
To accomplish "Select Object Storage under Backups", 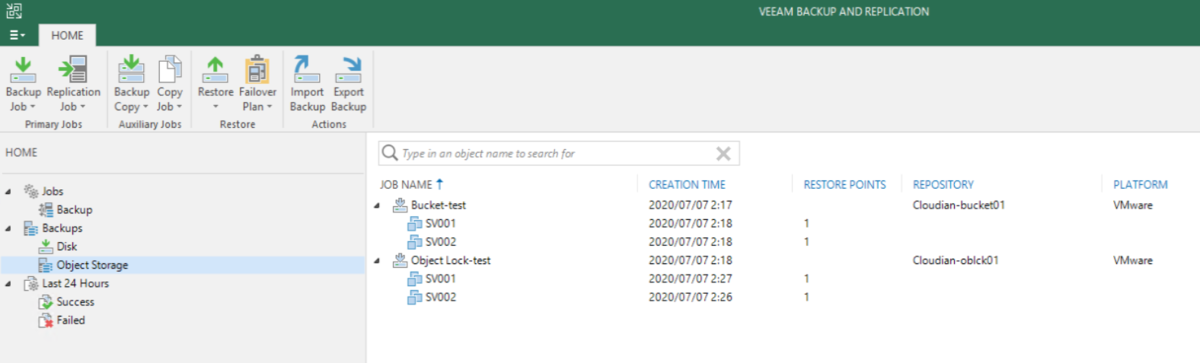I will point(92,265).
